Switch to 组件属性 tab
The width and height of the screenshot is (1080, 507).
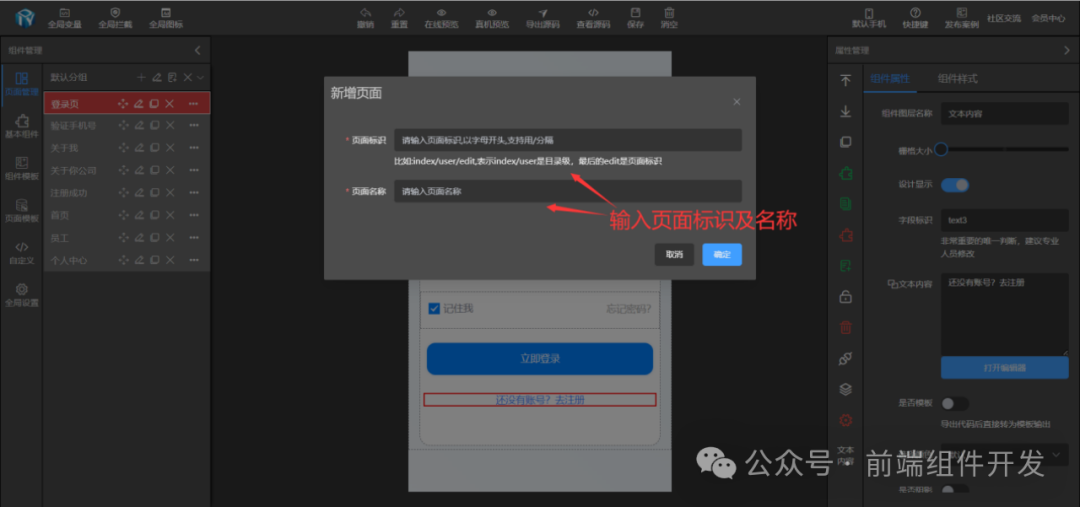(889, 79)
